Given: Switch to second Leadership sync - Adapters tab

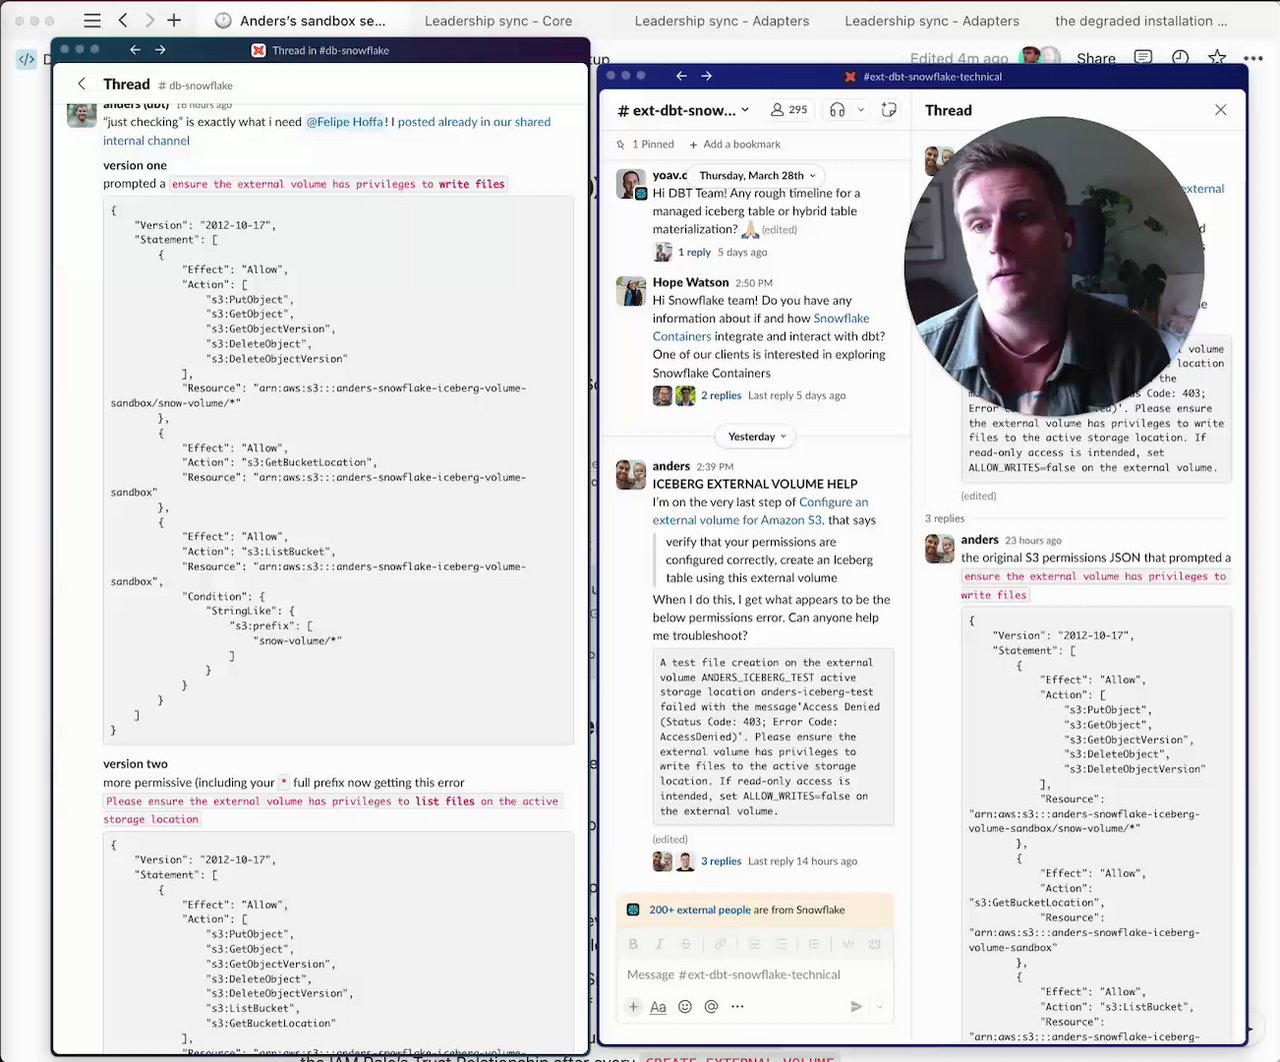Looking at the screenshot, I should click(931, 20).
